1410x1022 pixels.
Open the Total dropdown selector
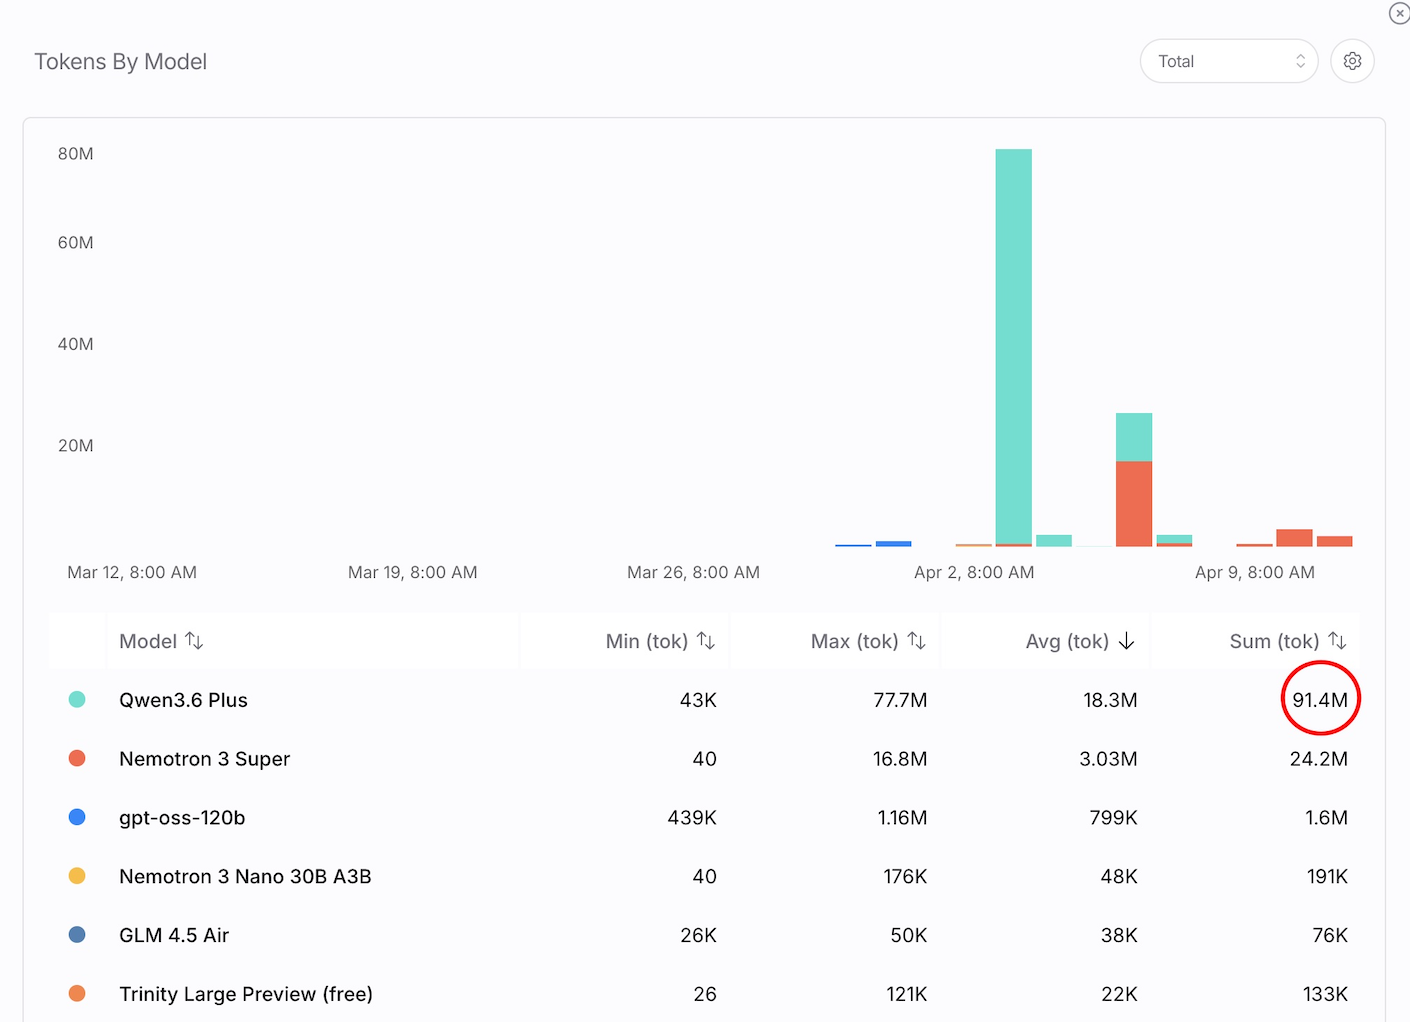[1228, 61]
